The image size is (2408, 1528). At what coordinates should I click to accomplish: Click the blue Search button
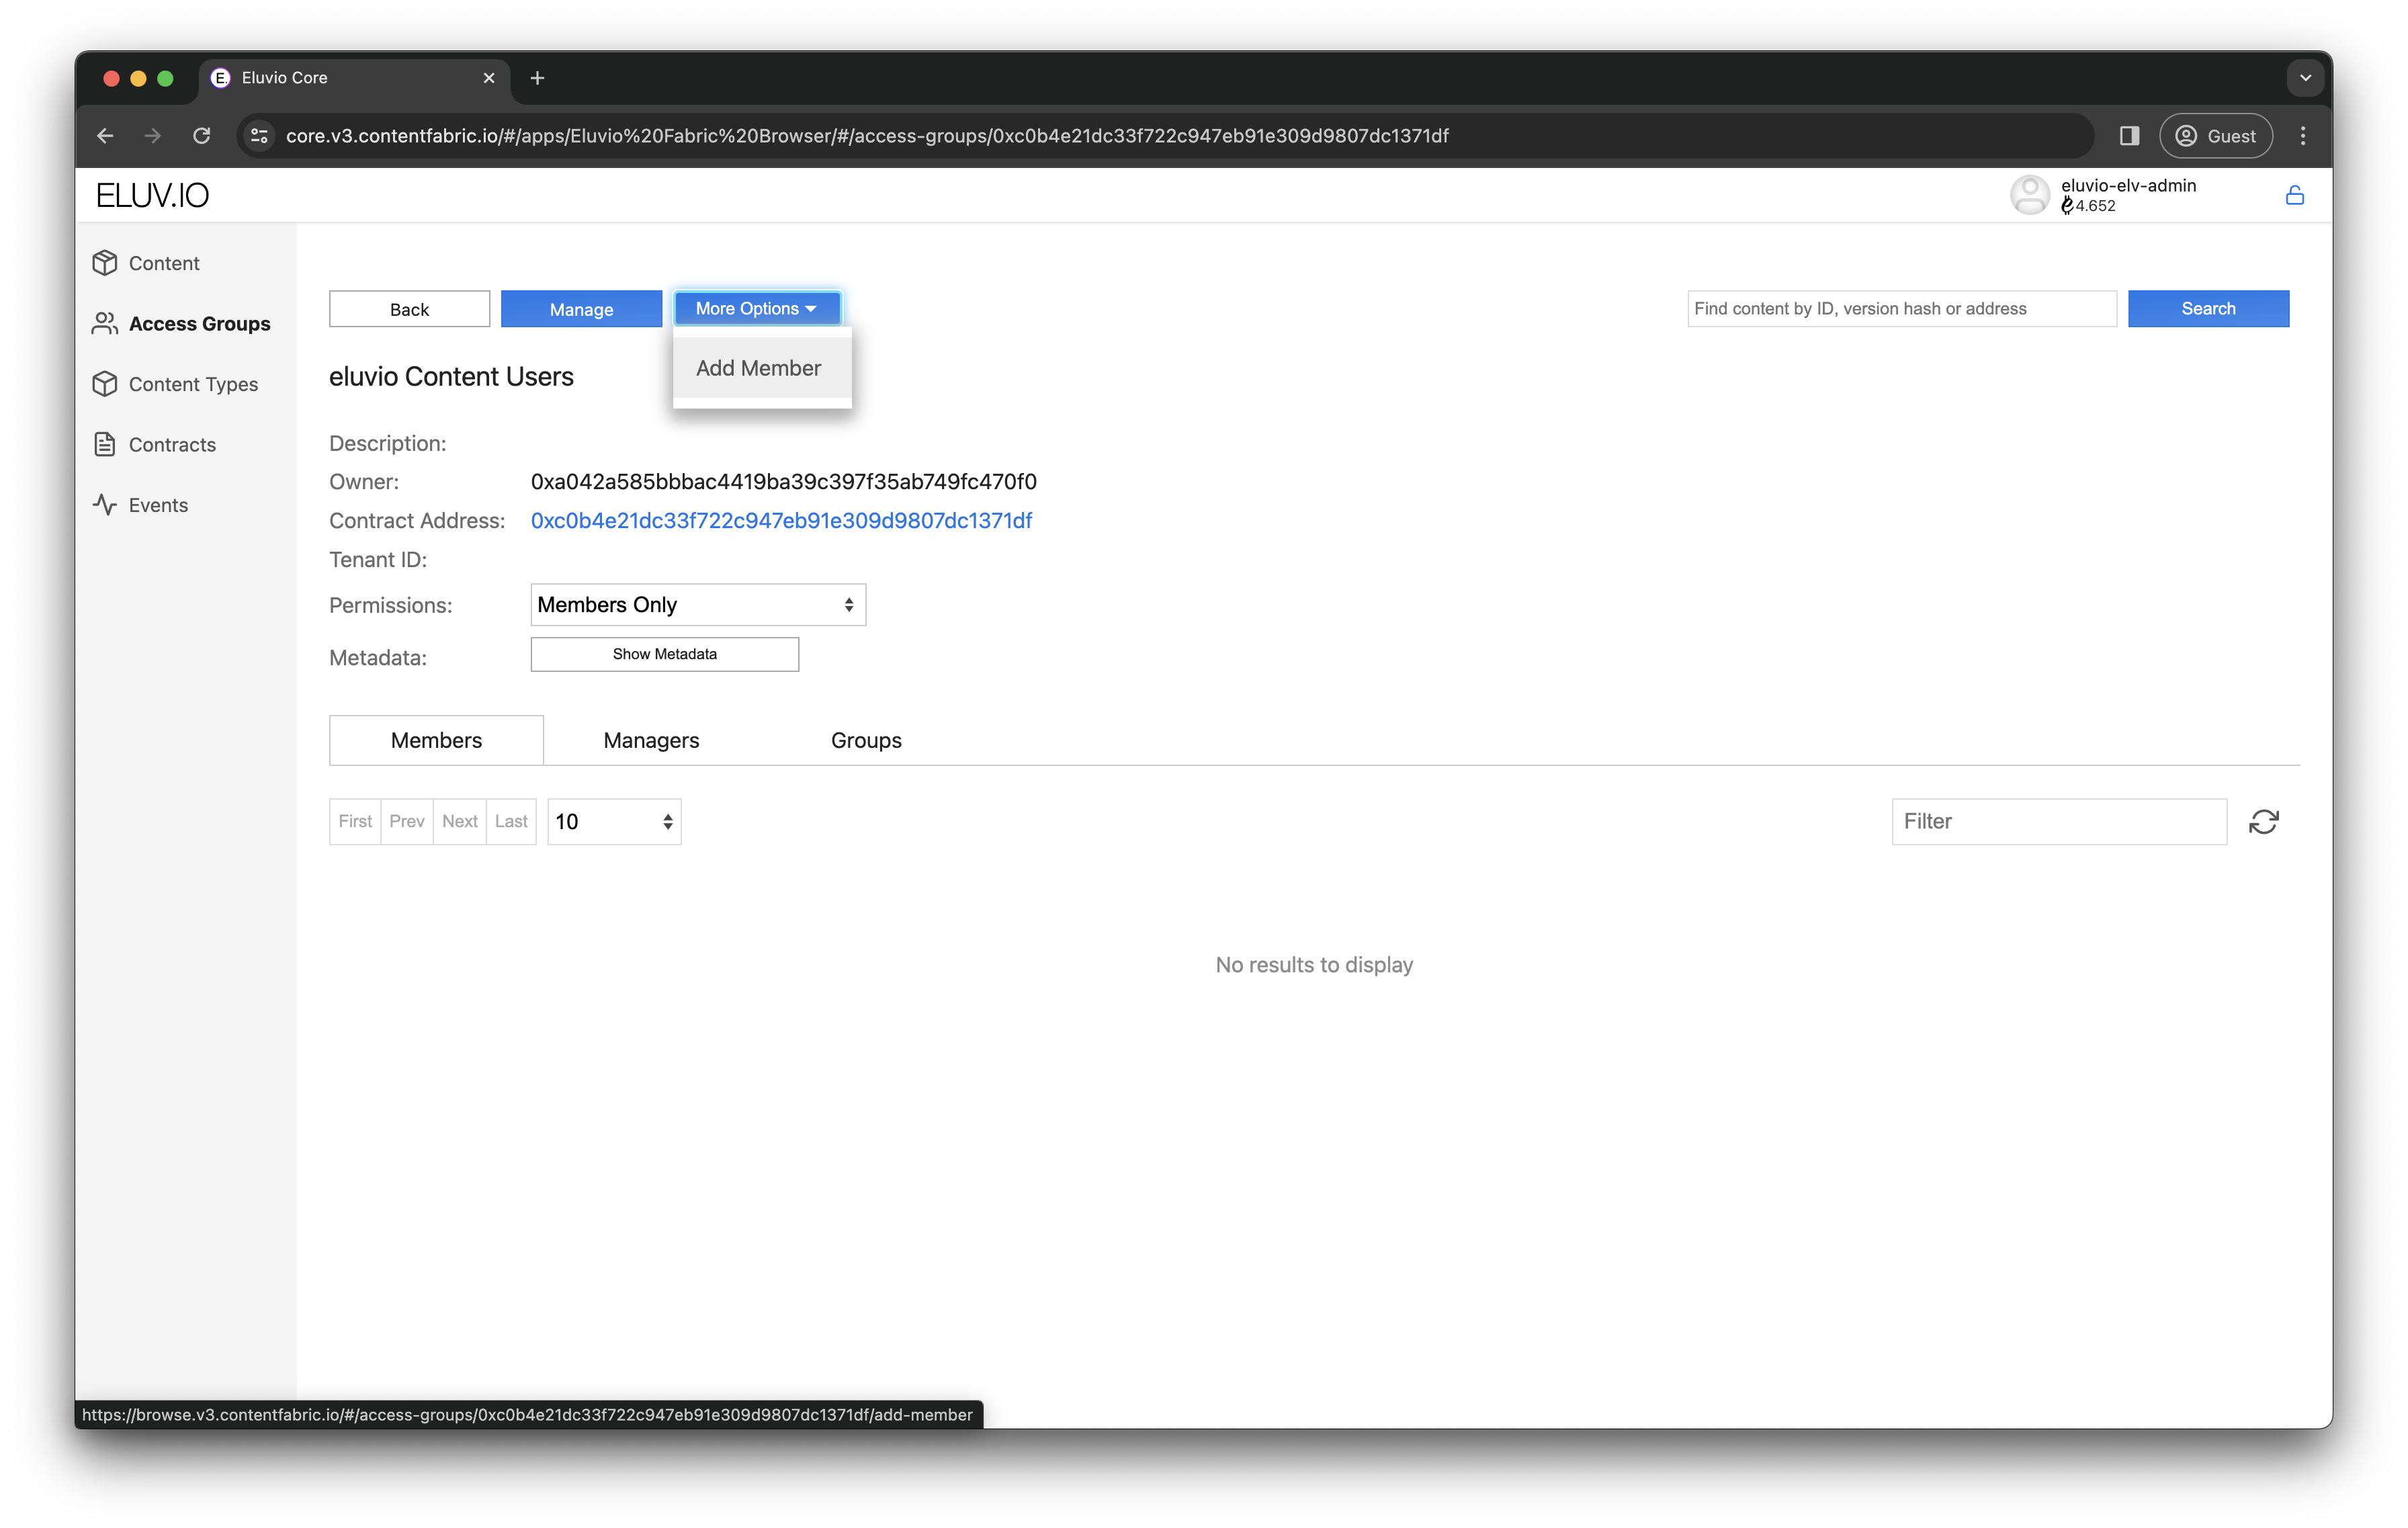[x=2208, y=308]
